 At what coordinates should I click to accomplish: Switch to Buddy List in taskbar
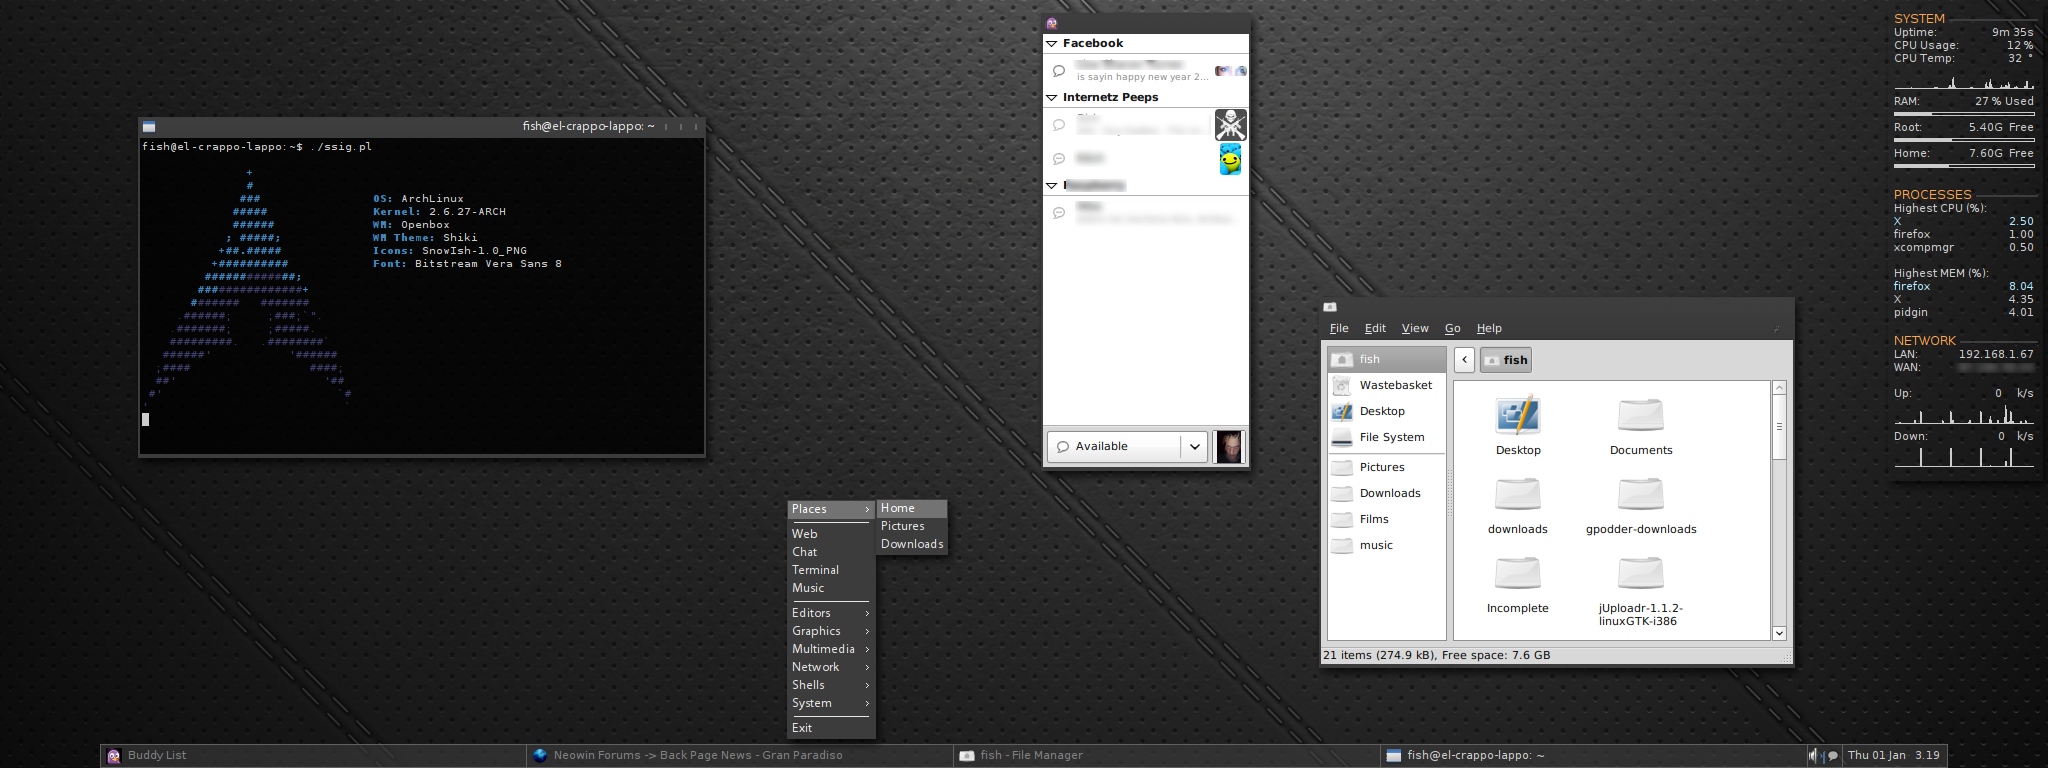(x=157, y=756)
